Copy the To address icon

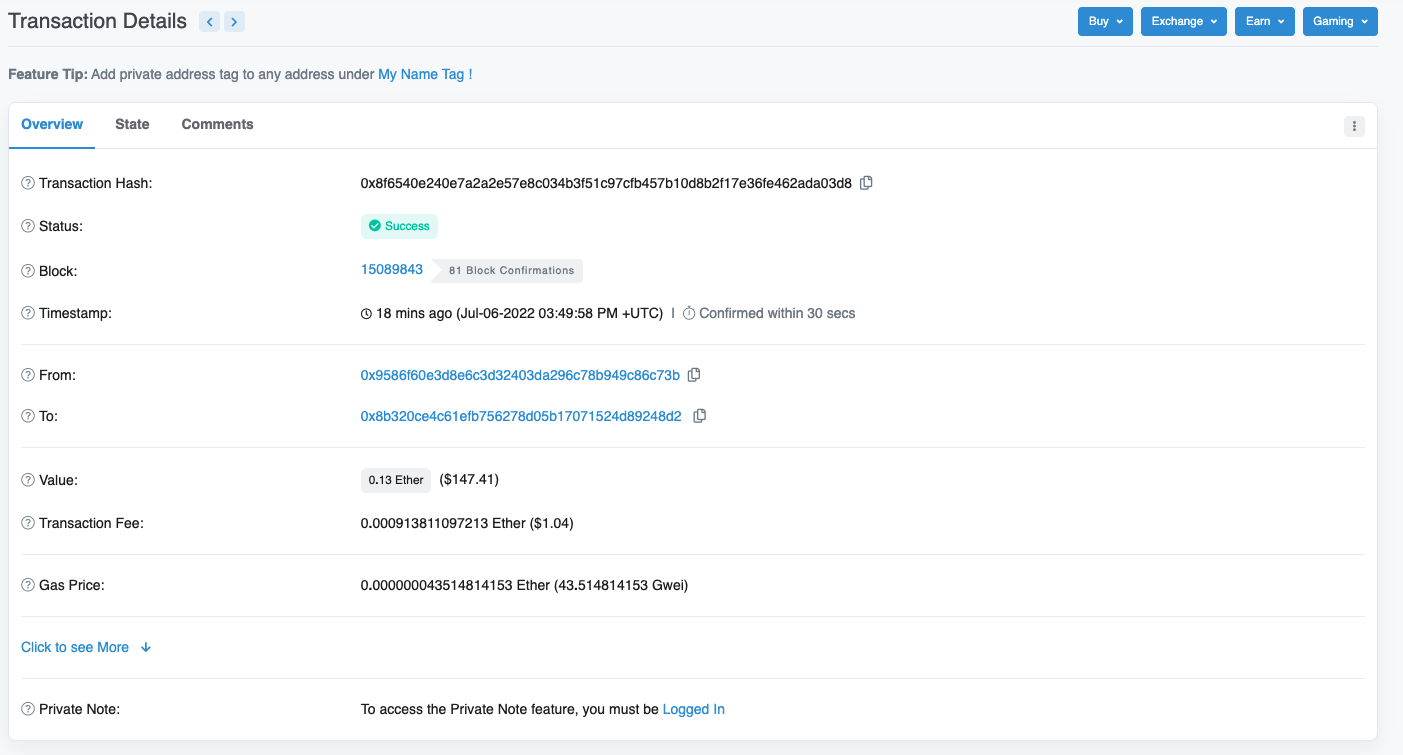tap(700, 416)
